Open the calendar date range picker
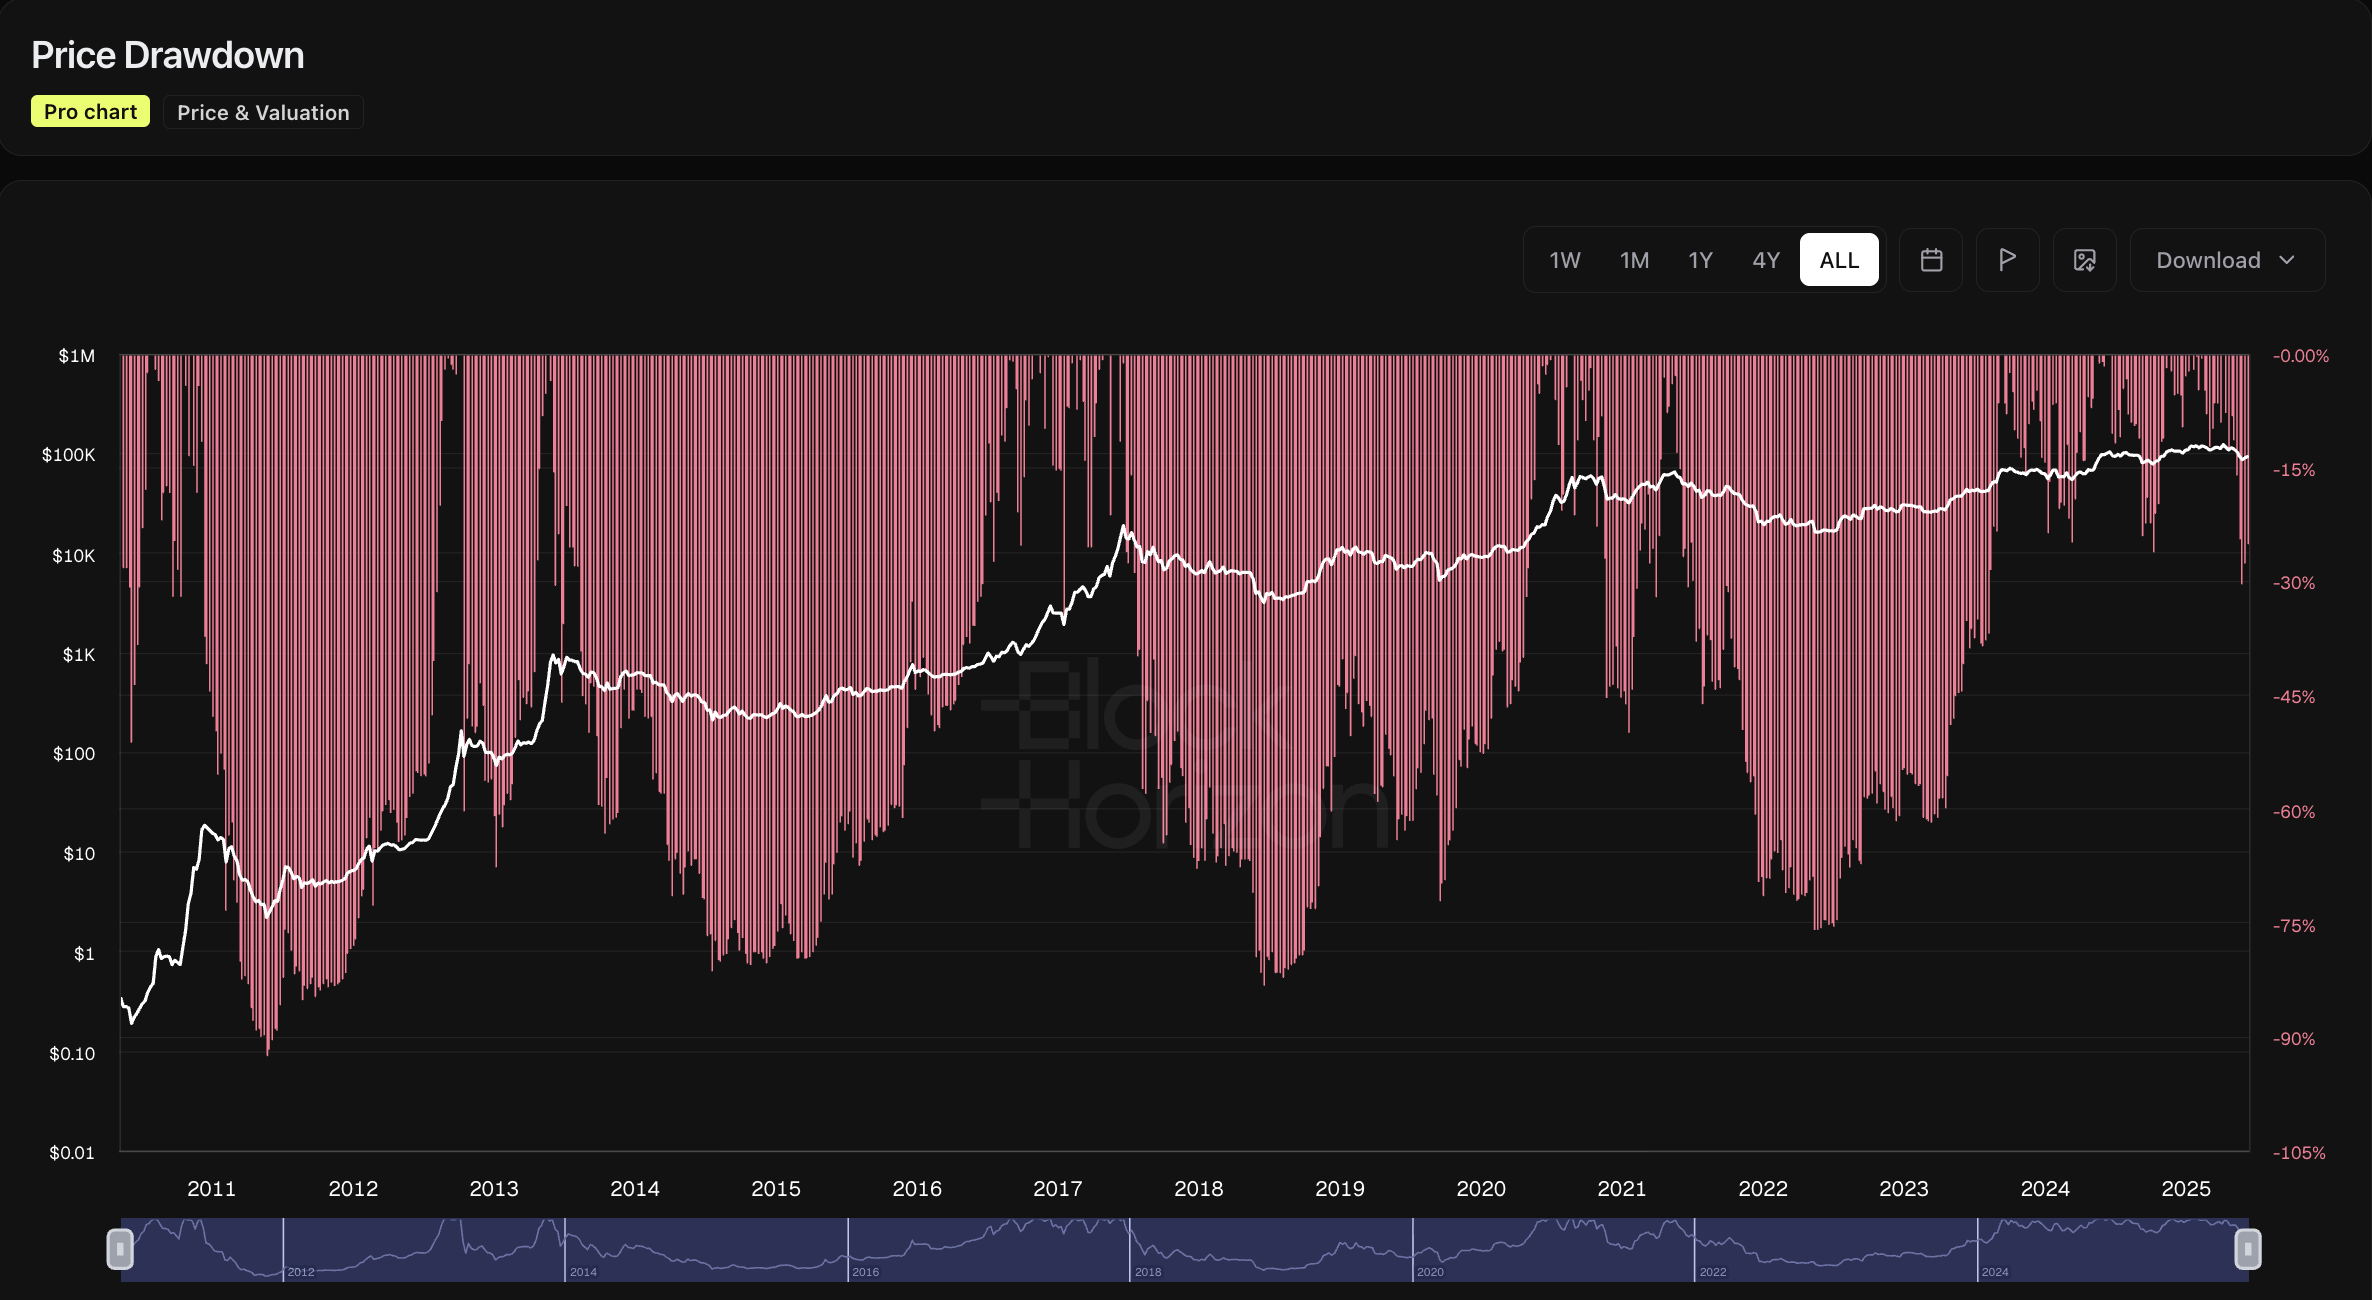The image size is (2372, 1300). click(1931, 260)
